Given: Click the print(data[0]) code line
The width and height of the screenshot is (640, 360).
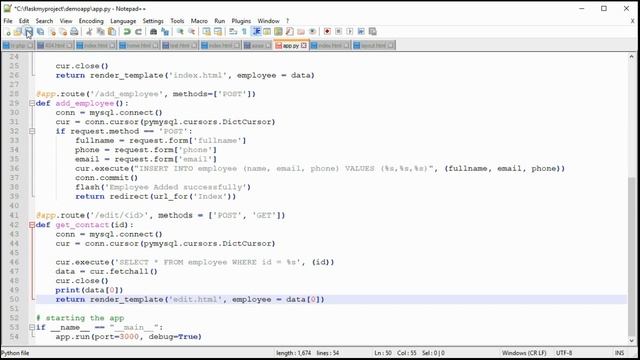Looking at the screenshot, I should [89, 290].
